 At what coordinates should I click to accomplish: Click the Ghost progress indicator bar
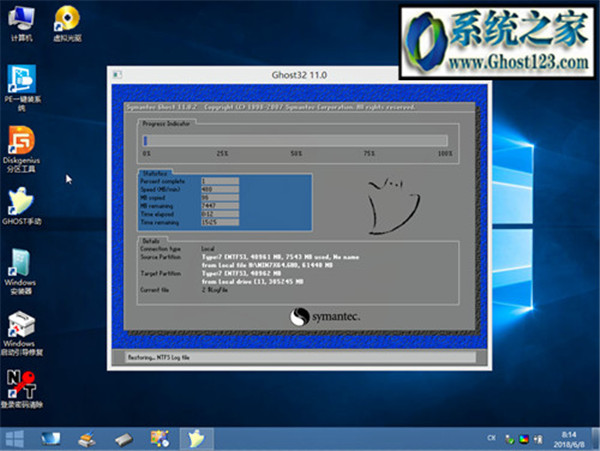point(295,140)
